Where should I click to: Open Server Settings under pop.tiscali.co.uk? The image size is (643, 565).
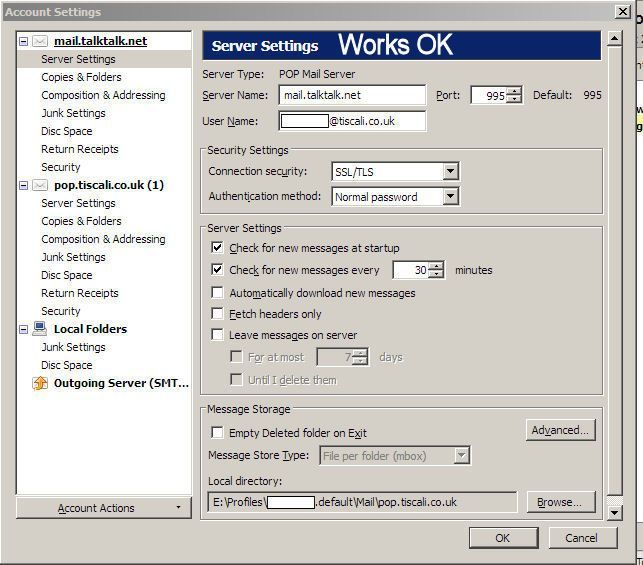[x=78, y=203]
